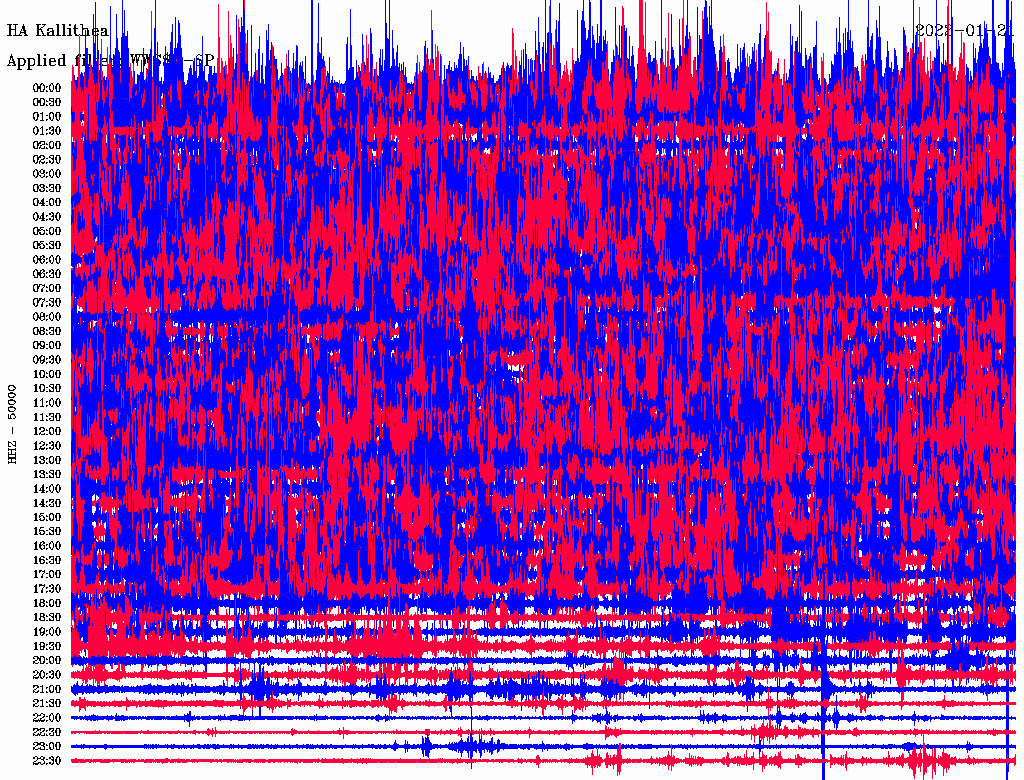Select the 13:00 time label
1024x780 pixels.
(47, 460)
